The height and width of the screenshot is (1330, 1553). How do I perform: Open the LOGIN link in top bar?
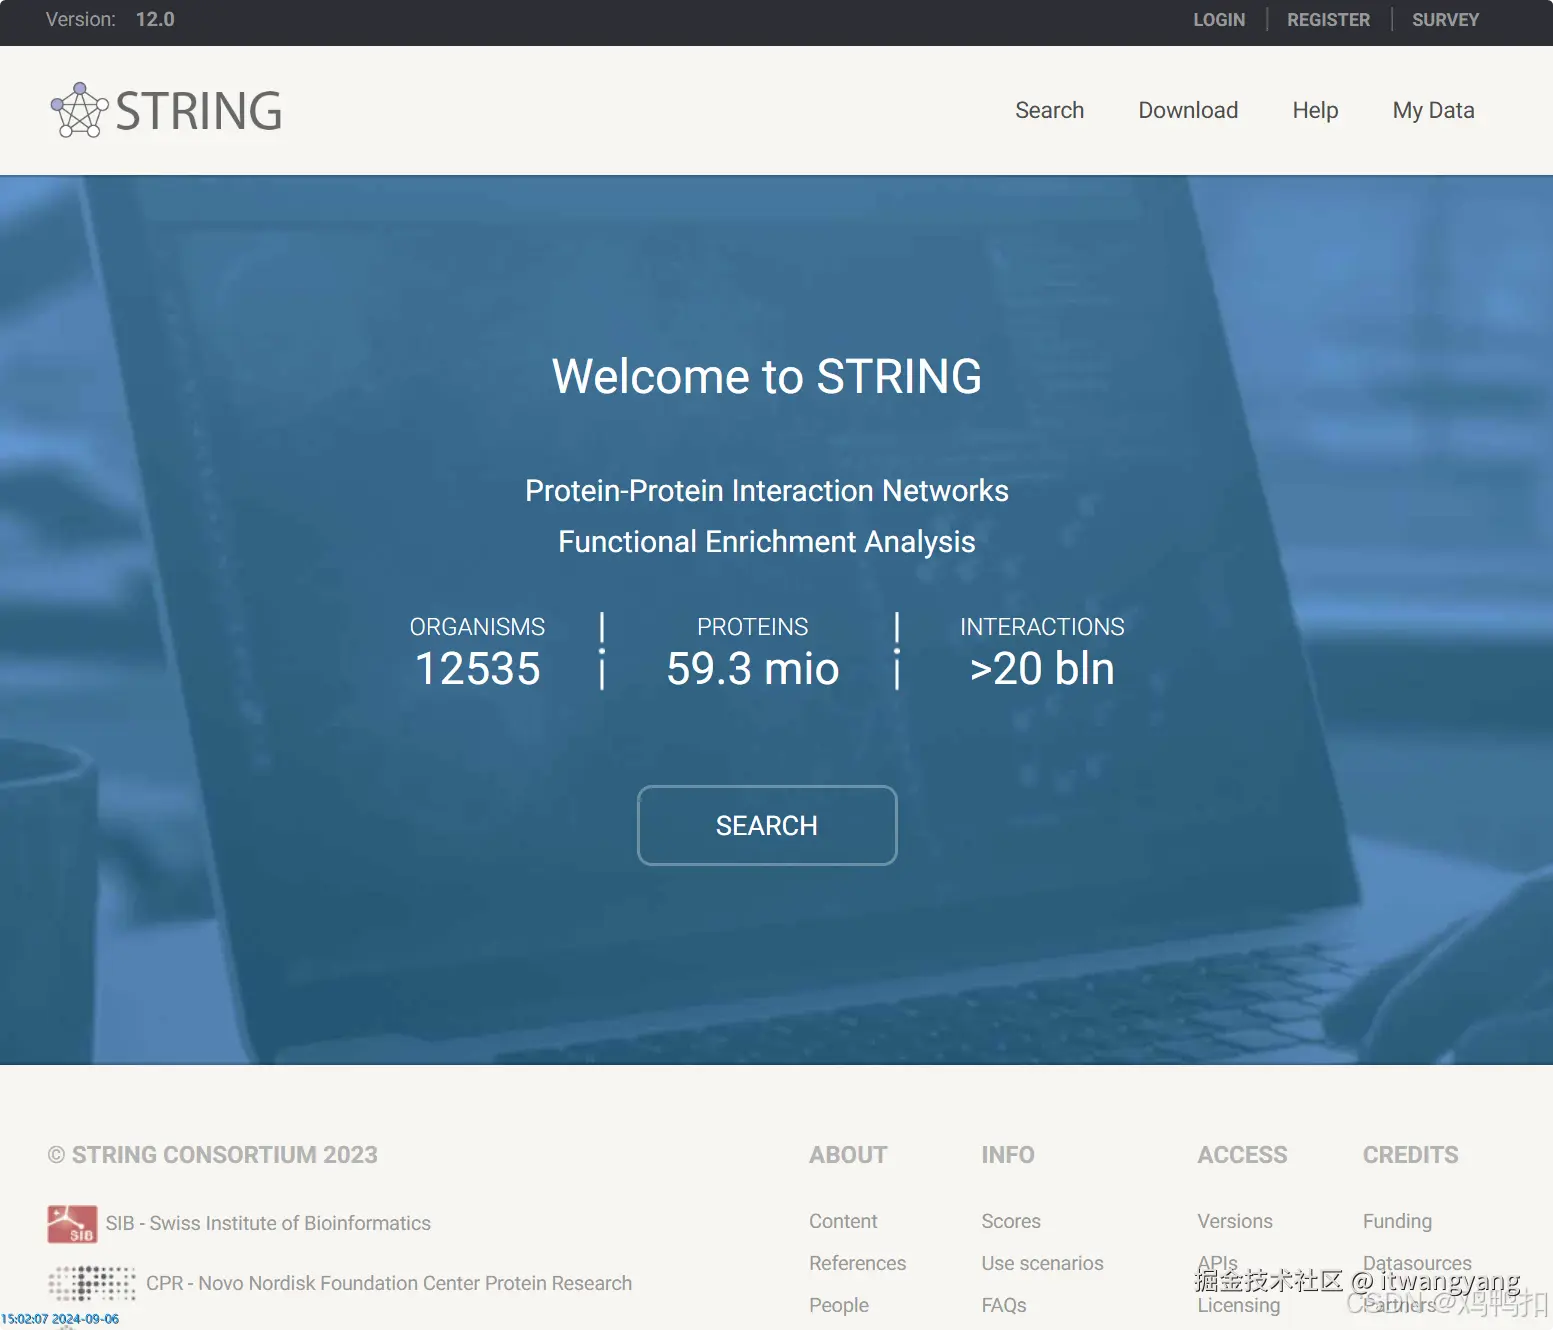click(x=1219, y=20)
